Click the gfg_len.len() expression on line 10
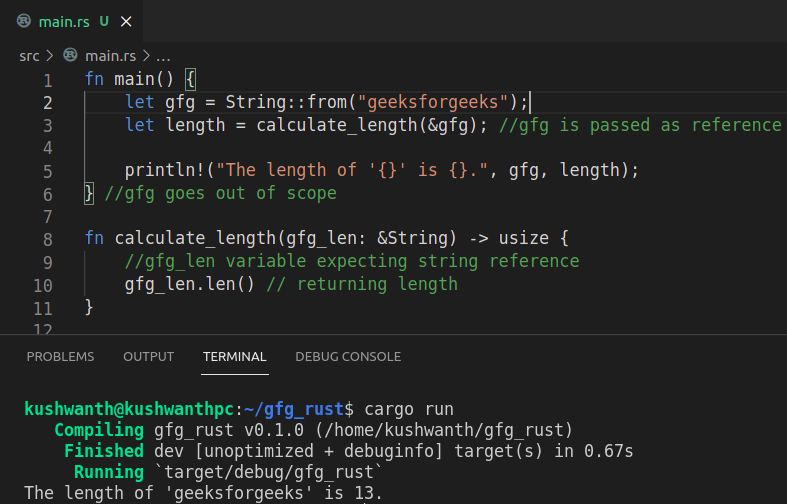The image size is (787, 504). coord(190,284)
